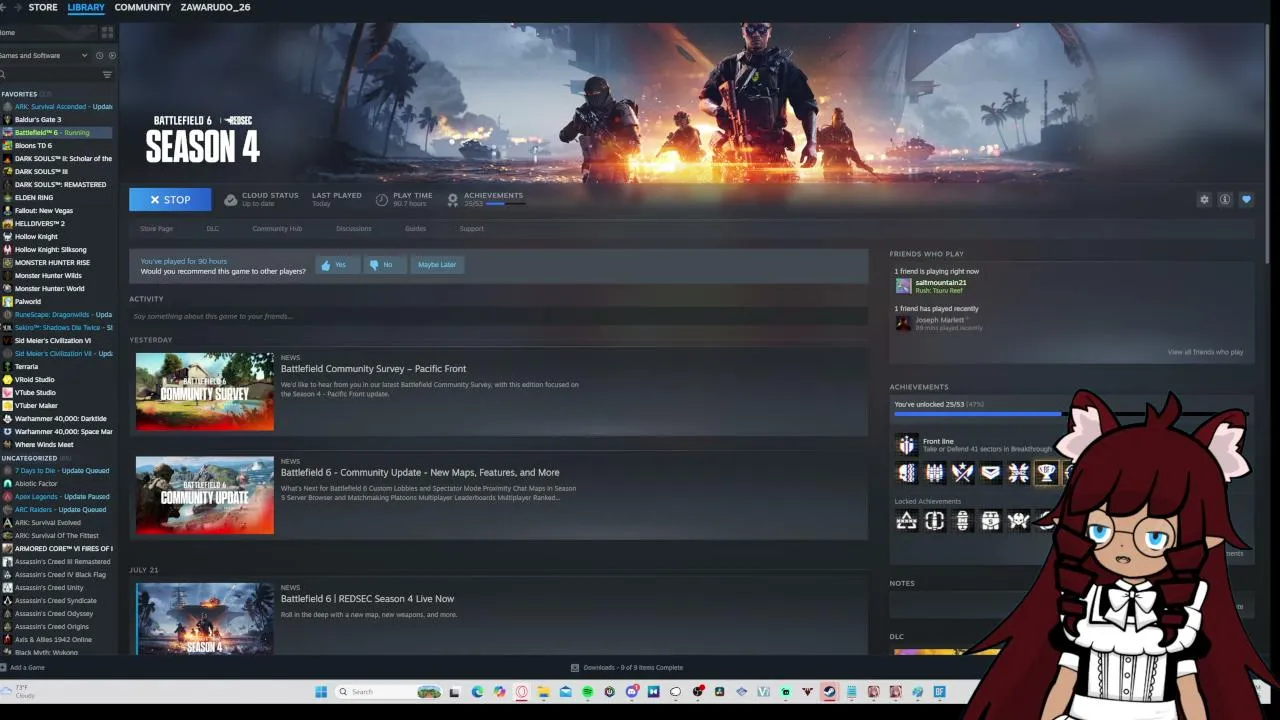
Task: Click the Front line achievement icon
Action: (x=906, y=445)
